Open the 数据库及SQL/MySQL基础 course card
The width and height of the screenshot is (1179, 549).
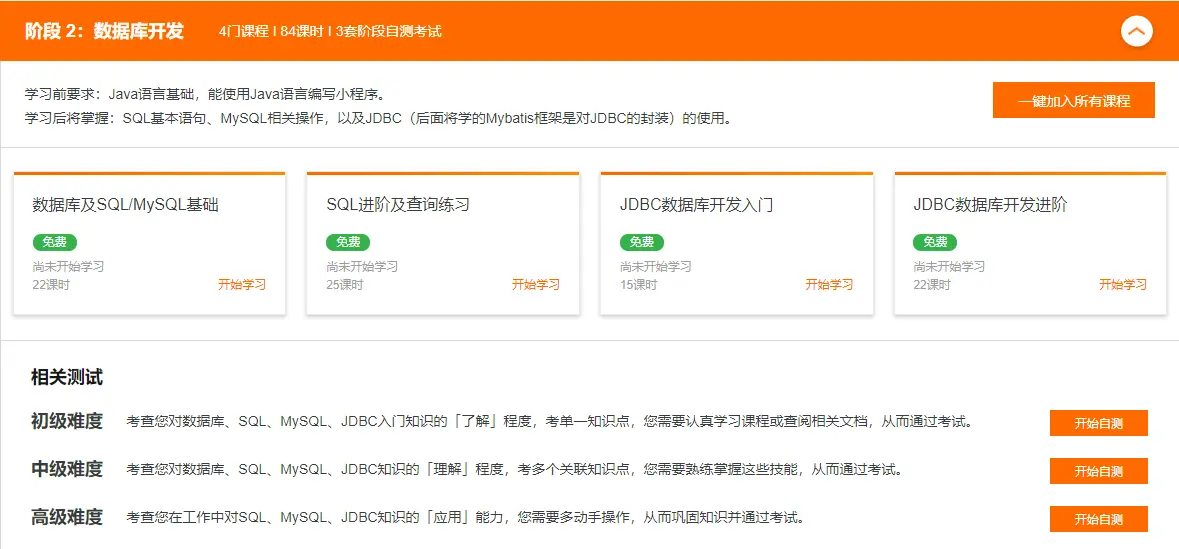click(x=150, y=244)
